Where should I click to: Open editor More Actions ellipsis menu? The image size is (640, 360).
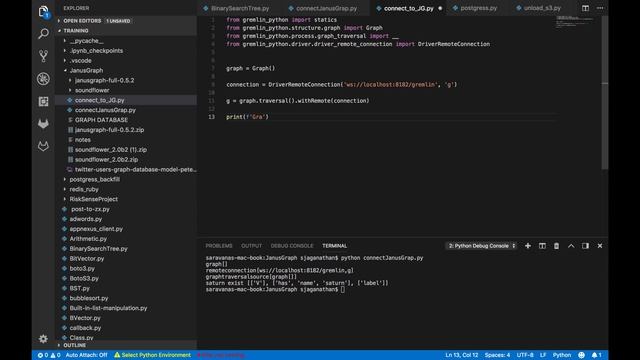600,8
